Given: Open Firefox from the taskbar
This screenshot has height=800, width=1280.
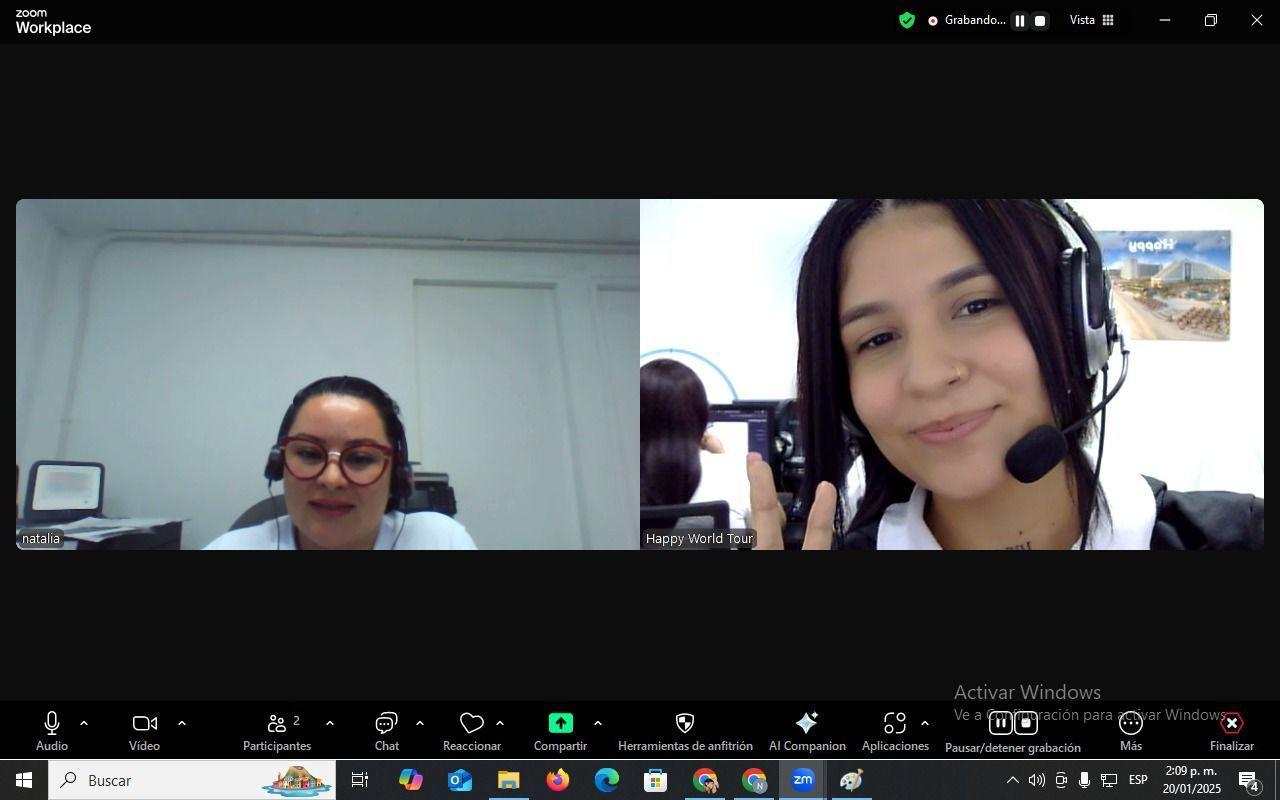Looking at the screenshot, I should 557,780.
